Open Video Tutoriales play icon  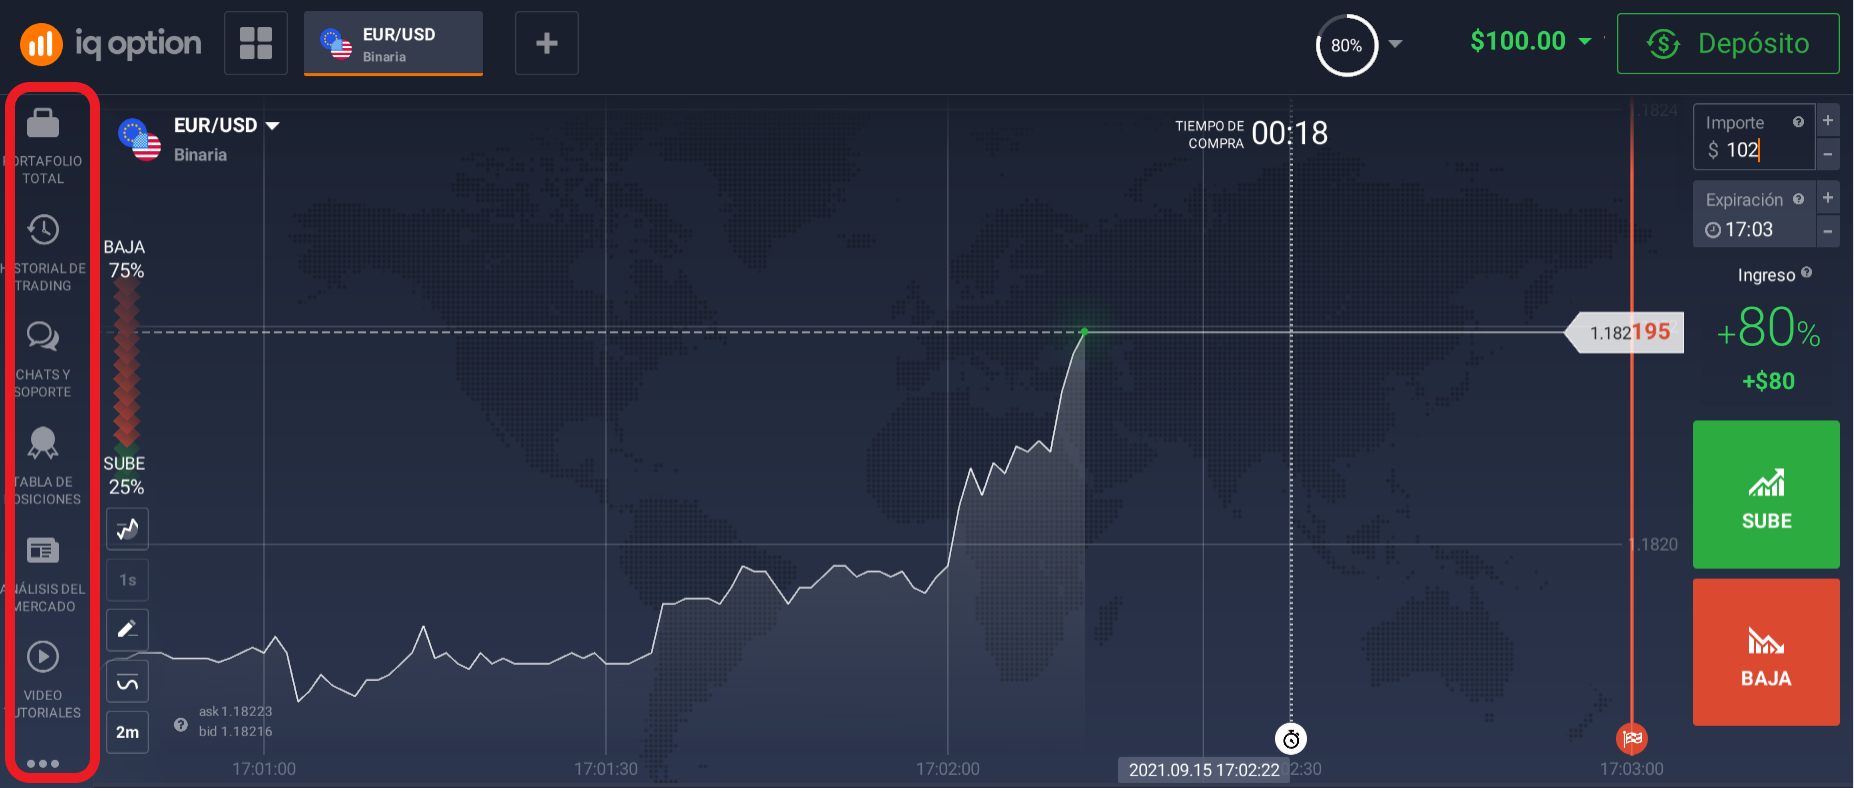(x=43, y=657)
